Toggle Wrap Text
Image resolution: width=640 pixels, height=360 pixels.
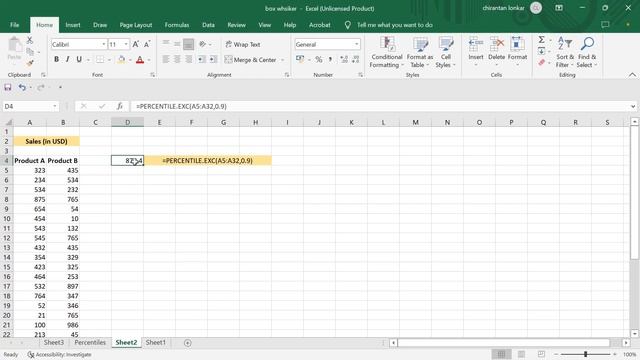point(242,44)
